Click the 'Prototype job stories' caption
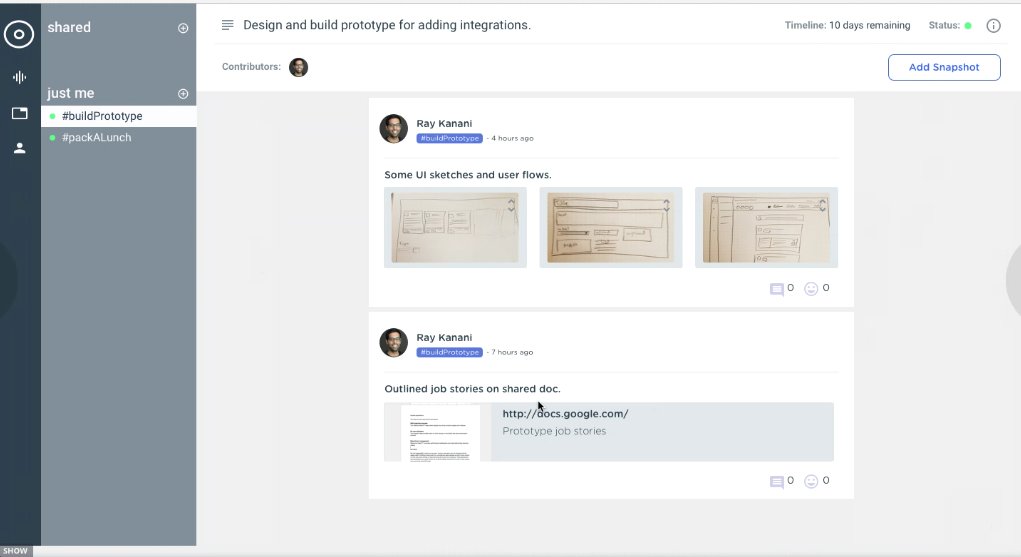The width and height of the screenshot is (1021, 557). pos(554,431)
